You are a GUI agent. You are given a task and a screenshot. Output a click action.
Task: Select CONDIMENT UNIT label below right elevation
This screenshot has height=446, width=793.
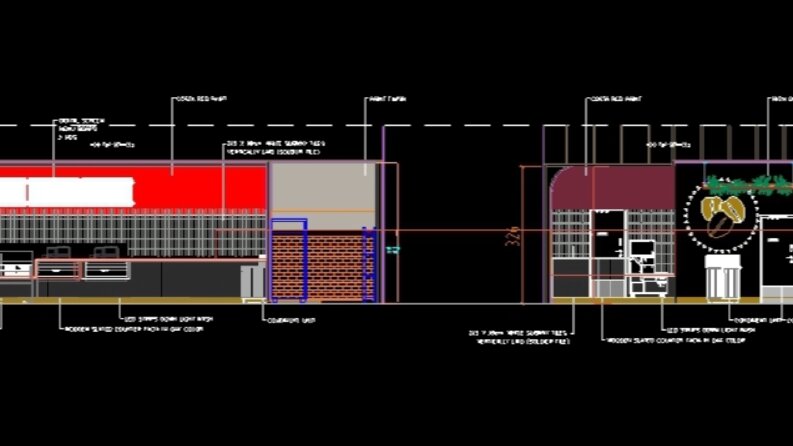pyautogui.click(x=757, y=320)
